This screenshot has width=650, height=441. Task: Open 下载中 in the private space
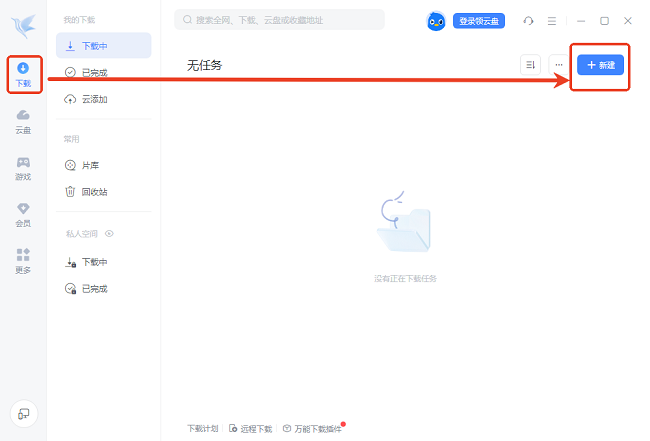point(104,262)
